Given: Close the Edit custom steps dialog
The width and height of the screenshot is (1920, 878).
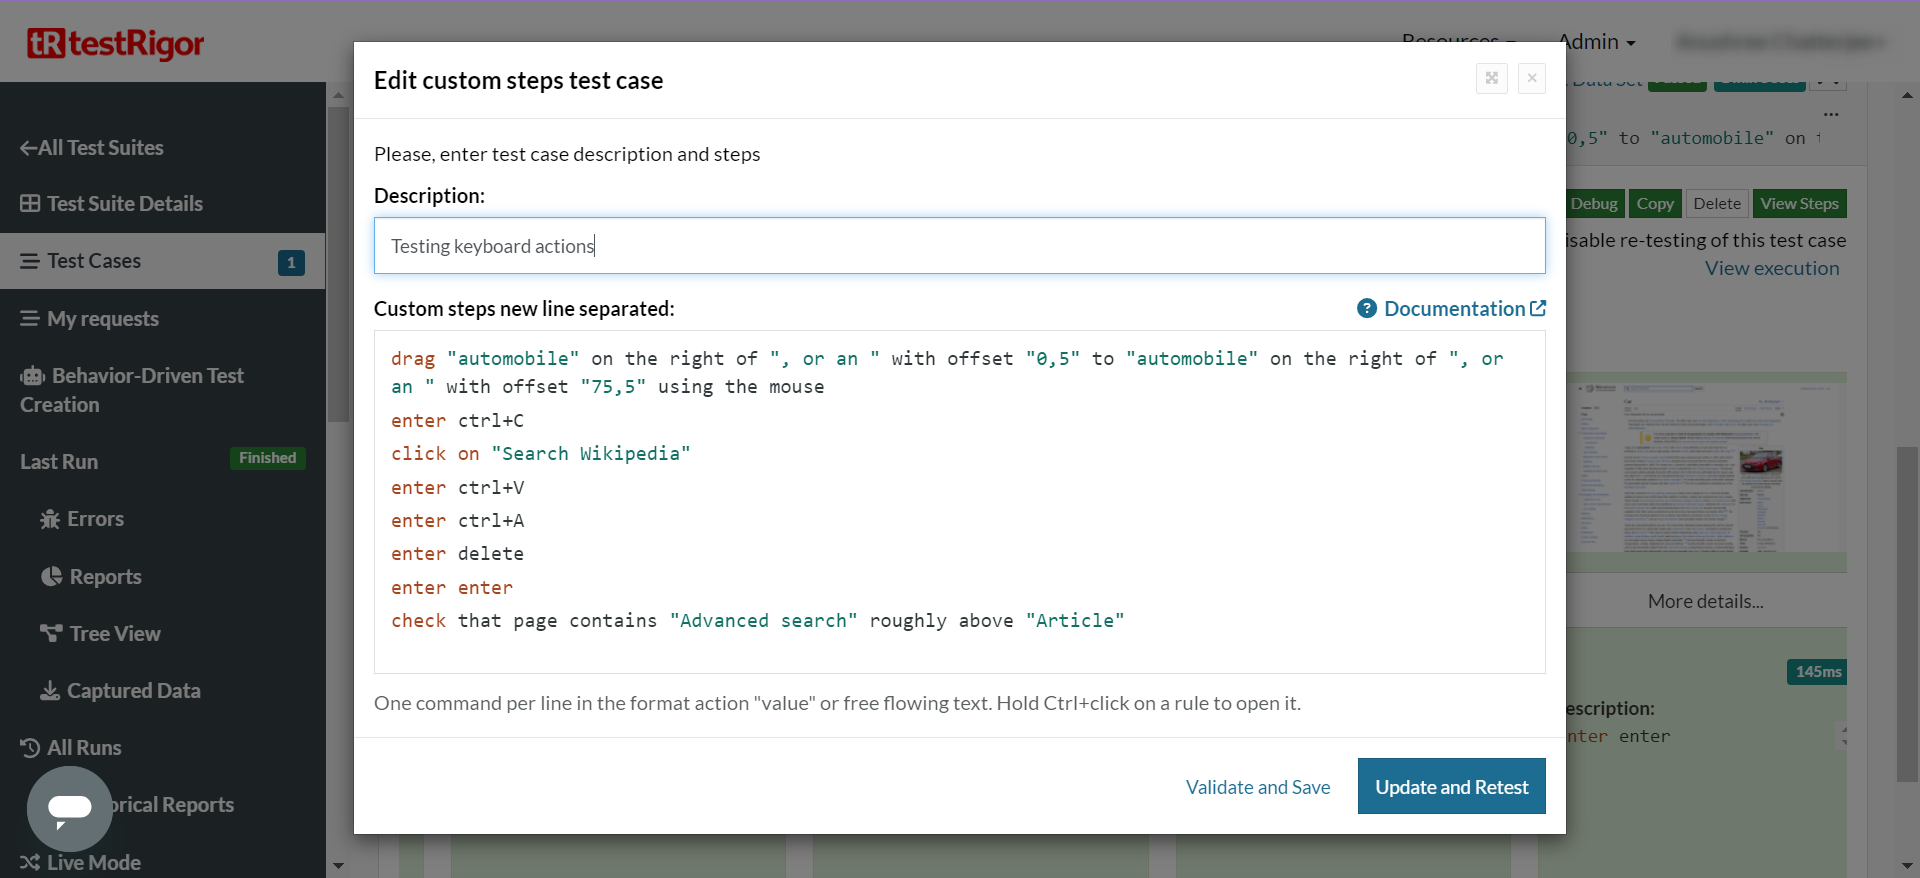Looking at the screenshot, I should (x=1531, y=78).
